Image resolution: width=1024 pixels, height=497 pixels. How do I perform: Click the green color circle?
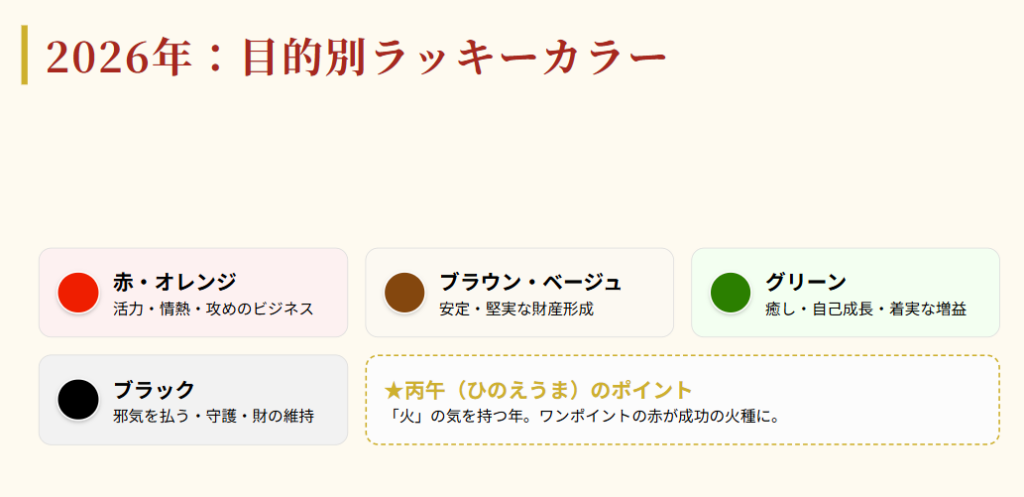pyautogui.click(x=730, y=292)
